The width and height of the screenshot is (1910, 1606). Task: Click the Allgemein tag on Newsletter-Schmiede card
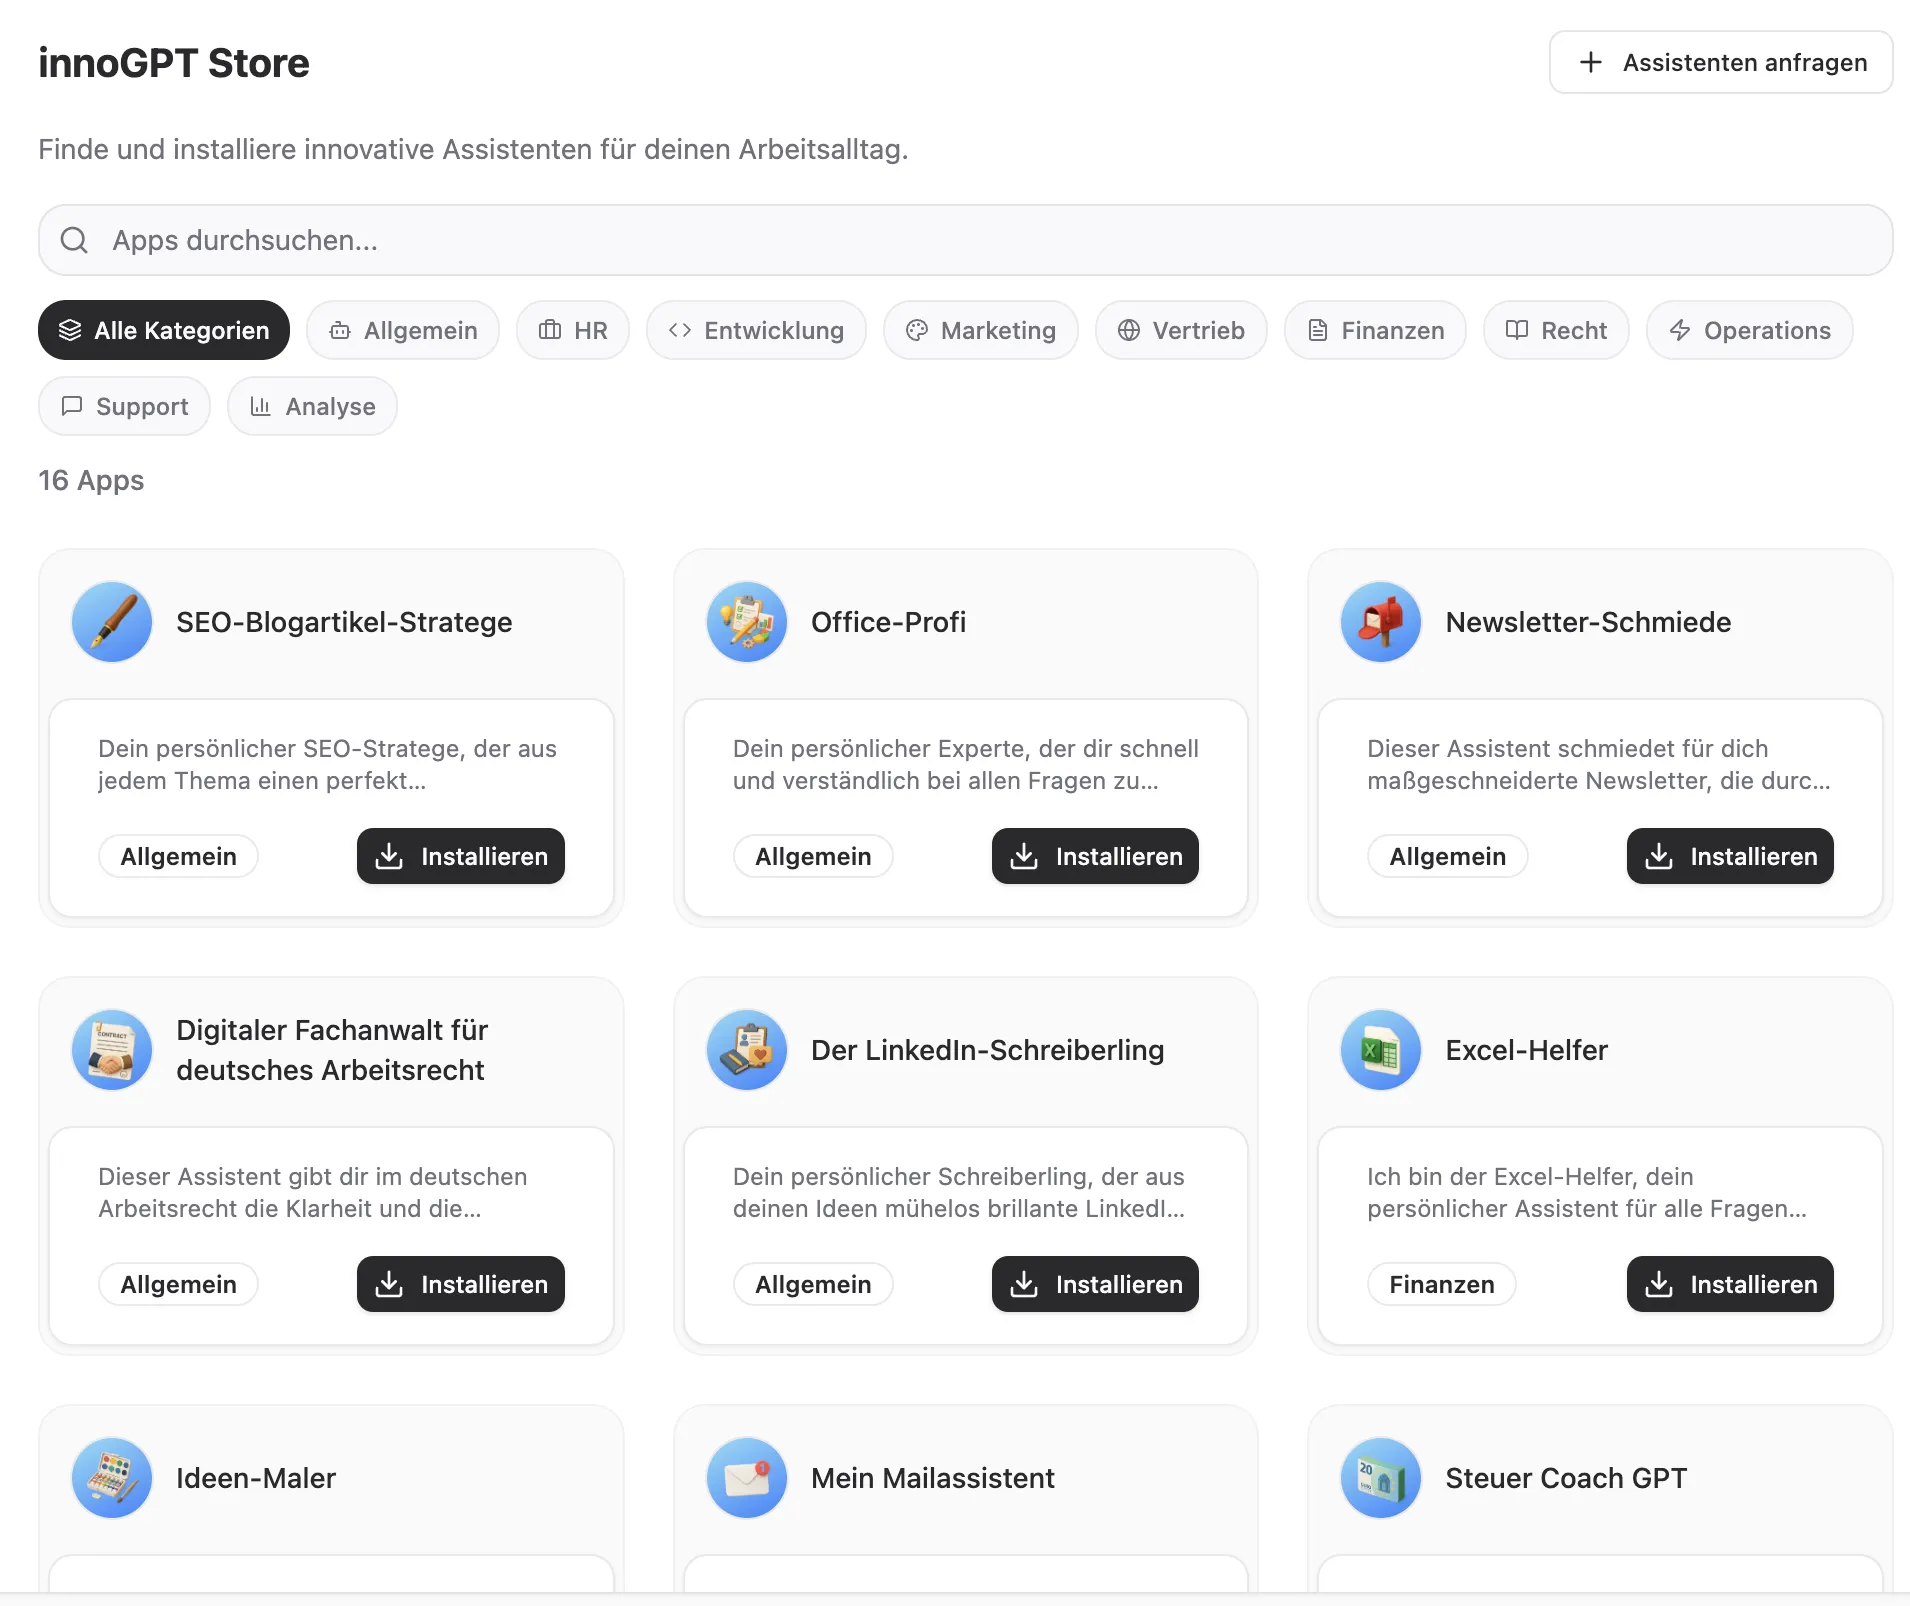pyautogui.click(x=1448, y=856)
